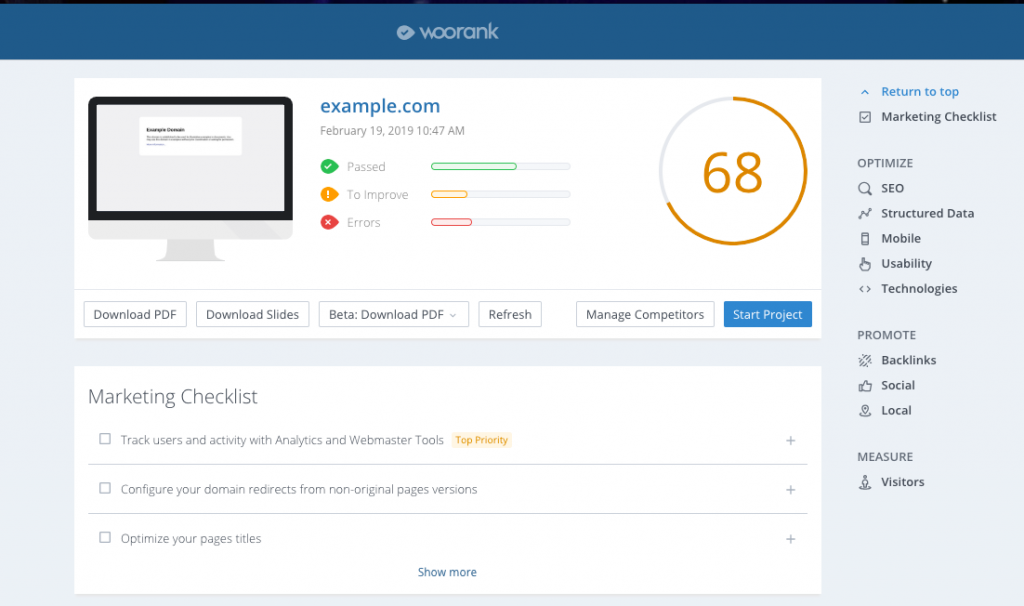Screen dimensions: 1024x606
Task: Open the Local section link
Action: (896, 410)
